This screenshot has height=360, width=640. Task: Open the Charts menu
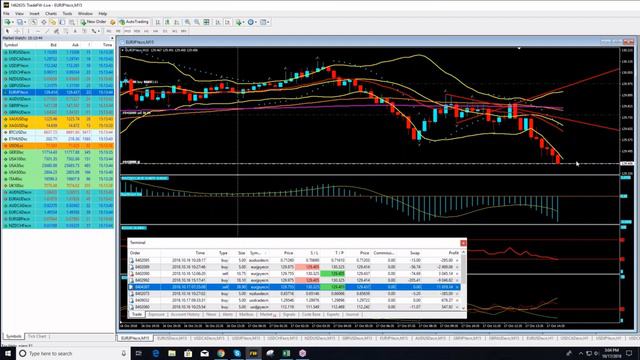click(51, 13)
